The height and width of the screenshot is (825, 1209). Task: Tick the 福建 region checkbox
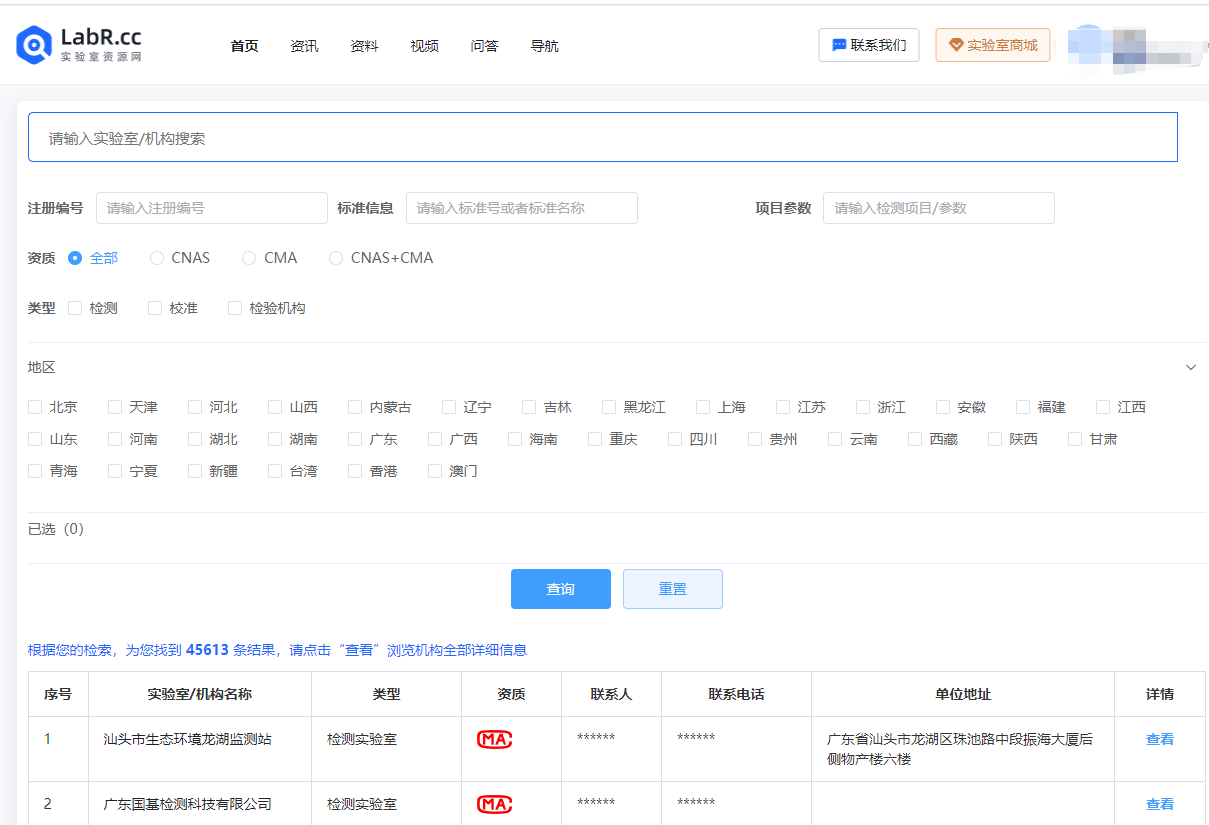pyautogui.click(x=1023, y=407)
